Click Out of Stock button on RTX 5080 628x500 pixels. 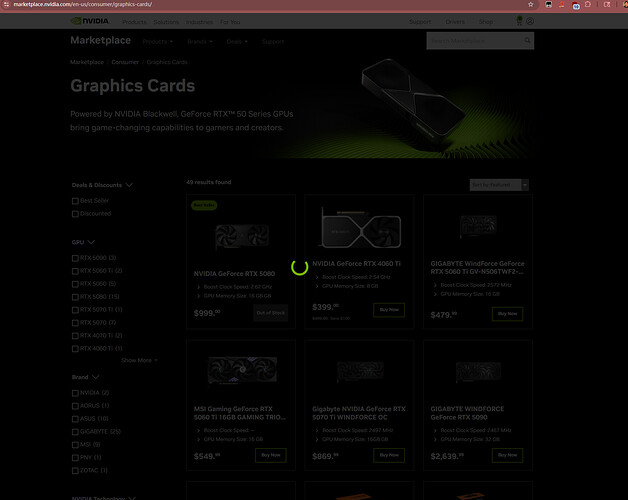click(x=271, y=313)
